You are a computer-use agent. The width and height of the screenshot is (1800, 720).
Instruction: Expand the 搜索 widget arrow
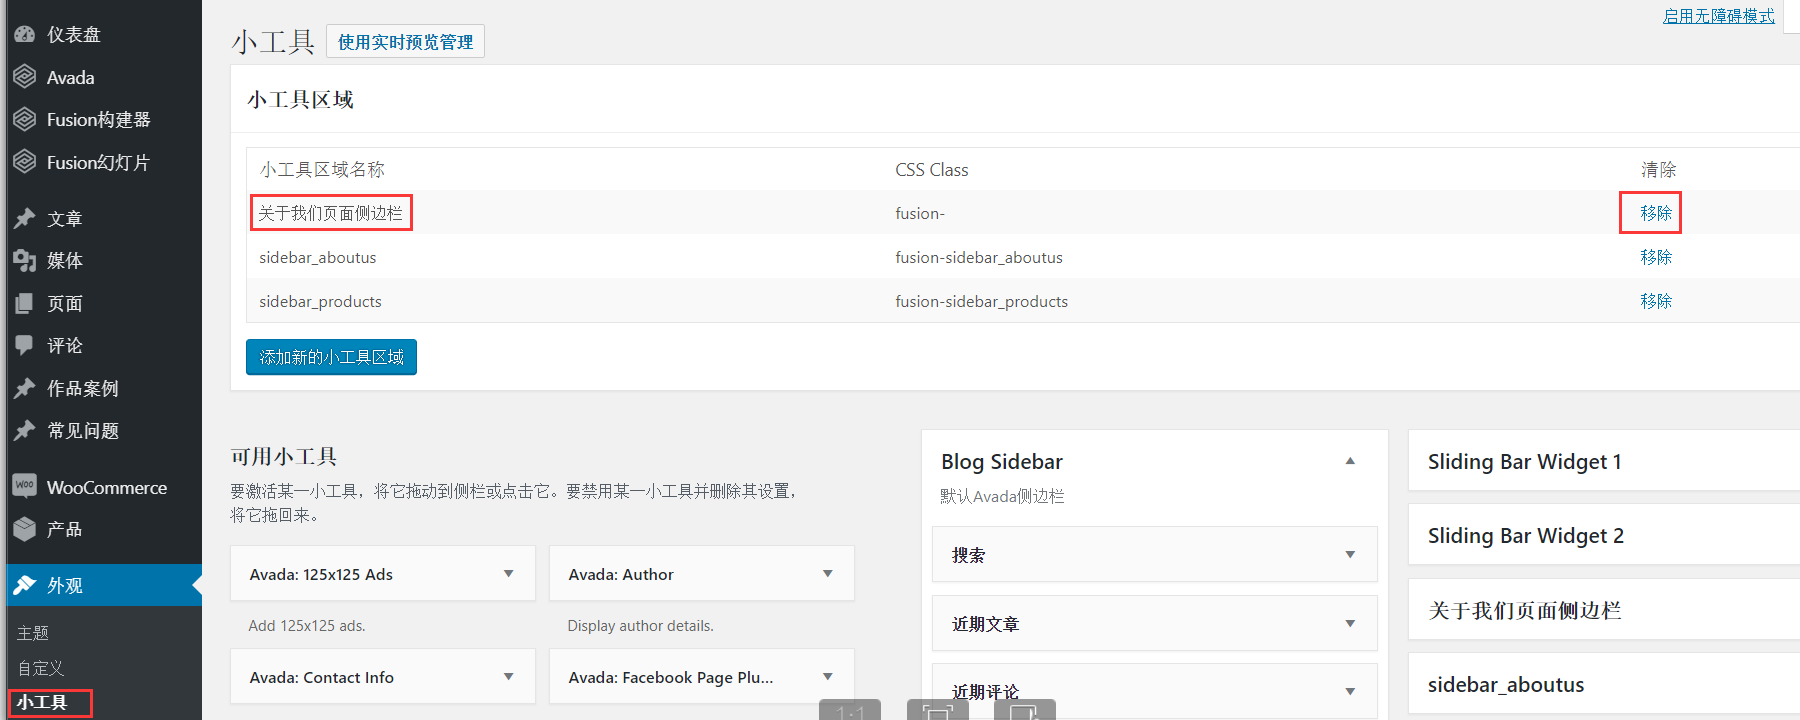pos(1350,555)
